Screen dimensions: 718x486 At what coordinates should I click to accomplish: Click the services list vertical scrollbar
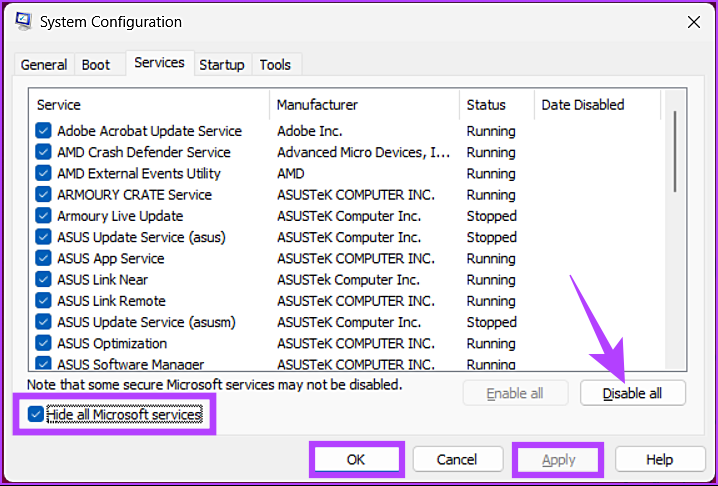pos(675,151)
